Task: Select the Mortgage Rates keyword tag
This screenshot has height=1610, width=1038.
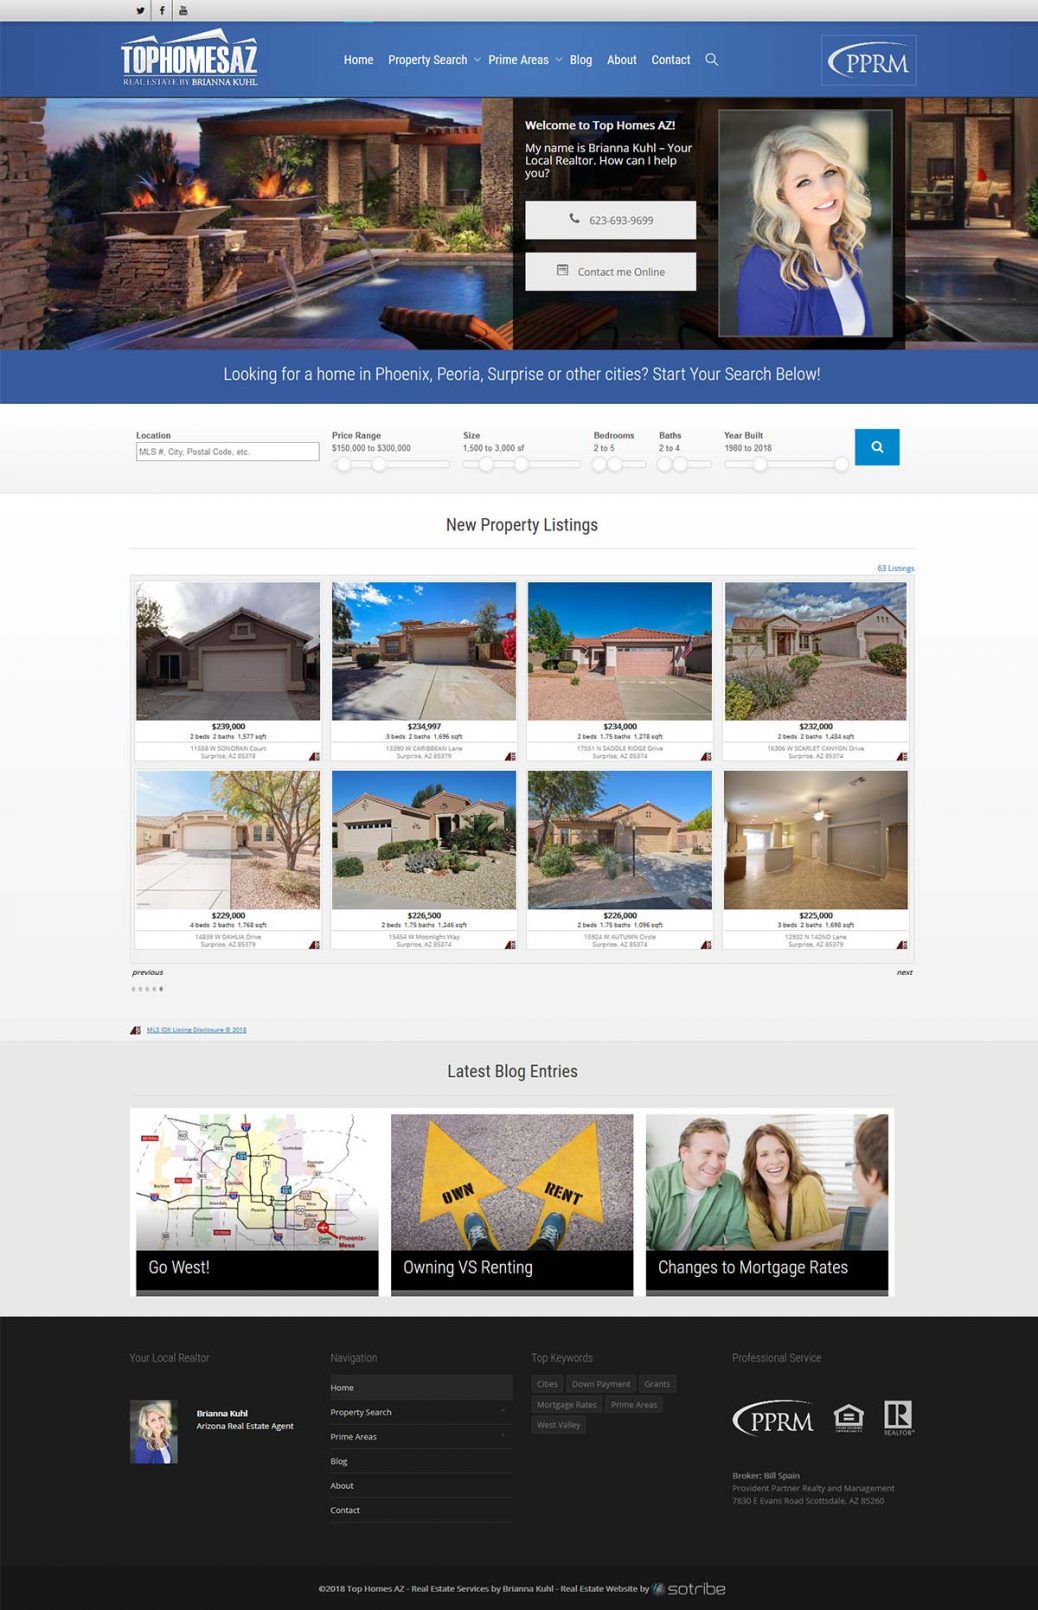Action: pyautogui.click(x=567, y=1405)
